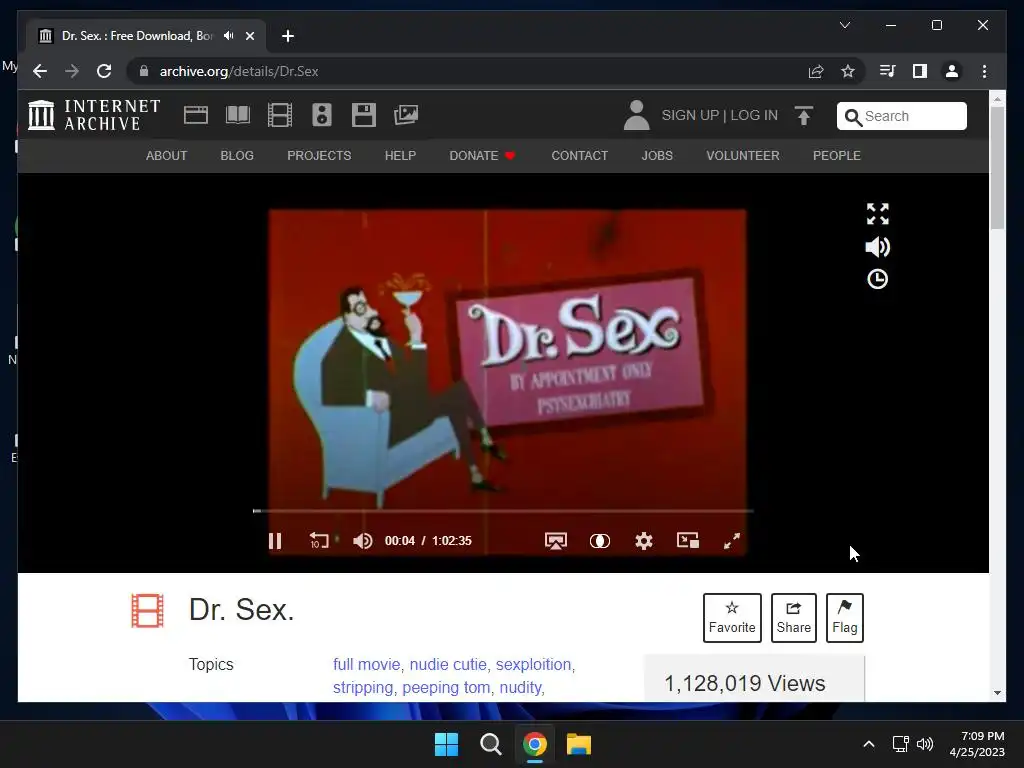Image resolution: width=1024 pixels, height=768 pixels.
Task: Click the browser Back arrow
Action: (x=40, y=71)
